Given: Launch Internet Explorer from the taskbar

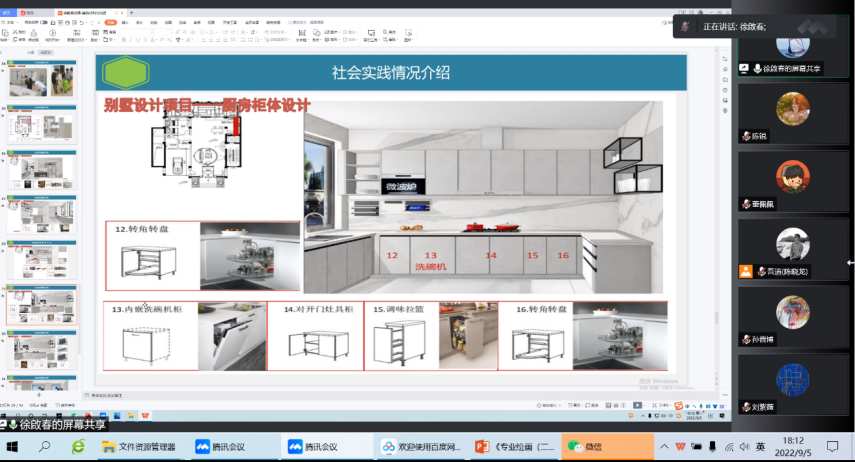Looking at the screenshot, I should (x=78, y=446).
